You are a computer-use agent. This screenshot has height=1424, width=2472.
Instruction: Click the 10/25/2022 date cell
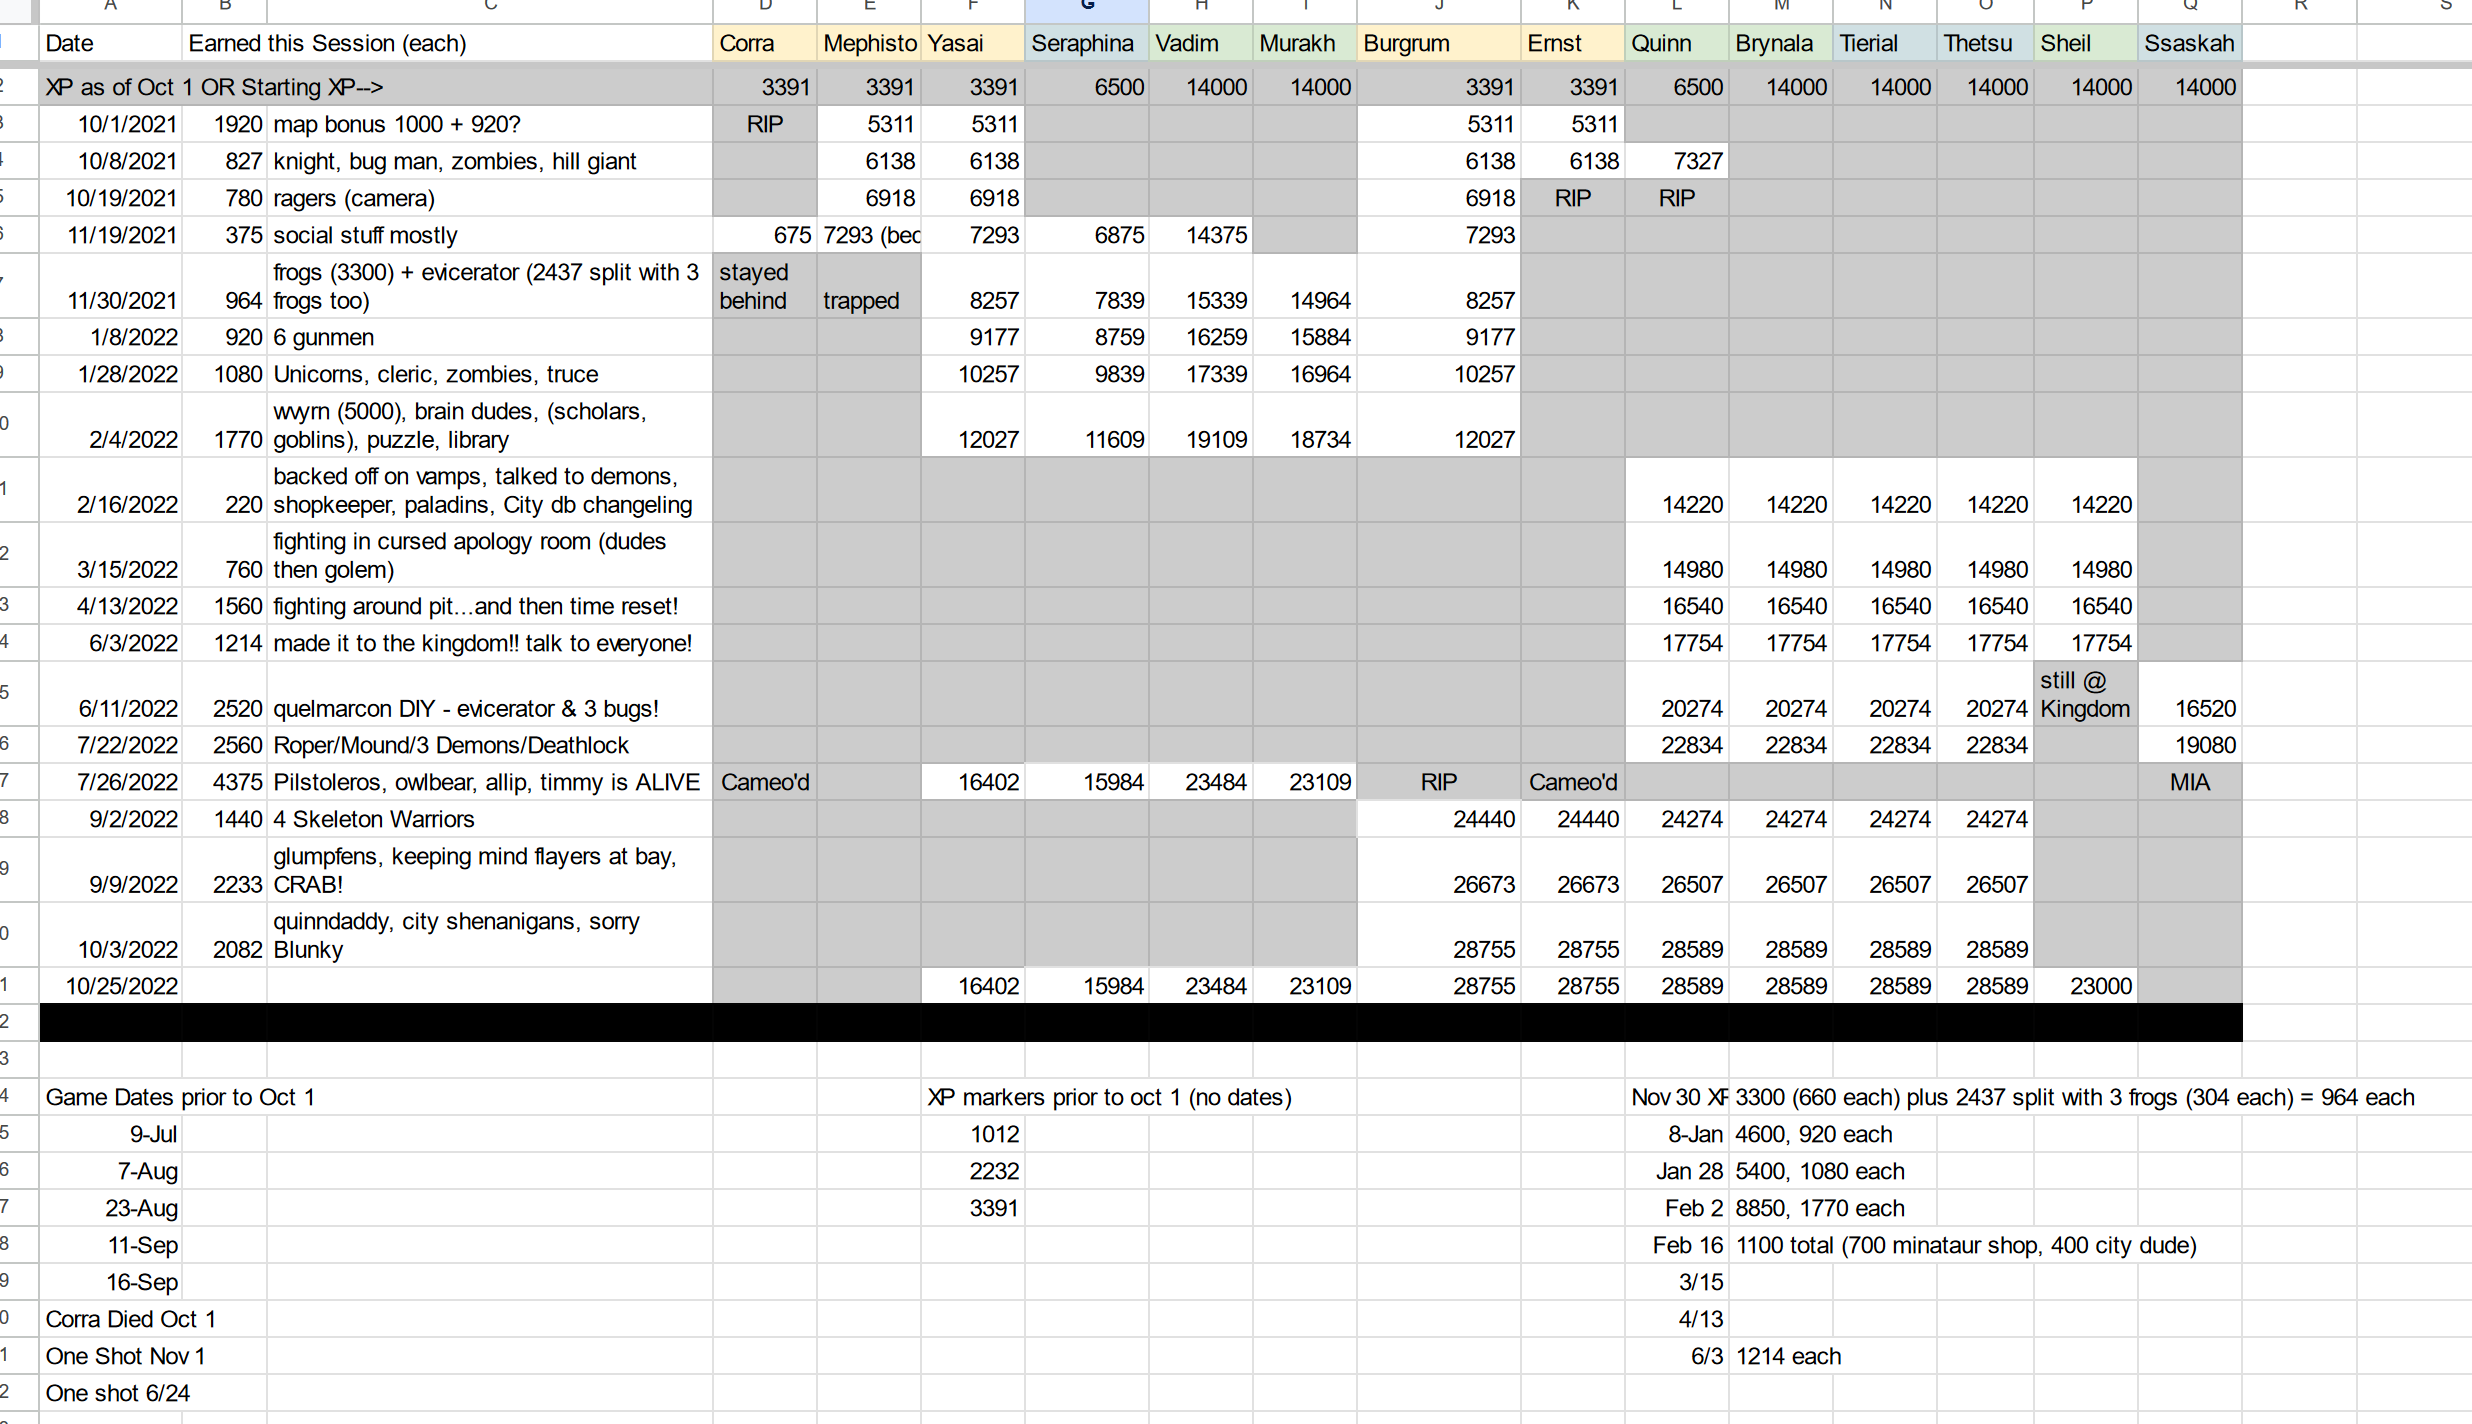click(111, 987)
